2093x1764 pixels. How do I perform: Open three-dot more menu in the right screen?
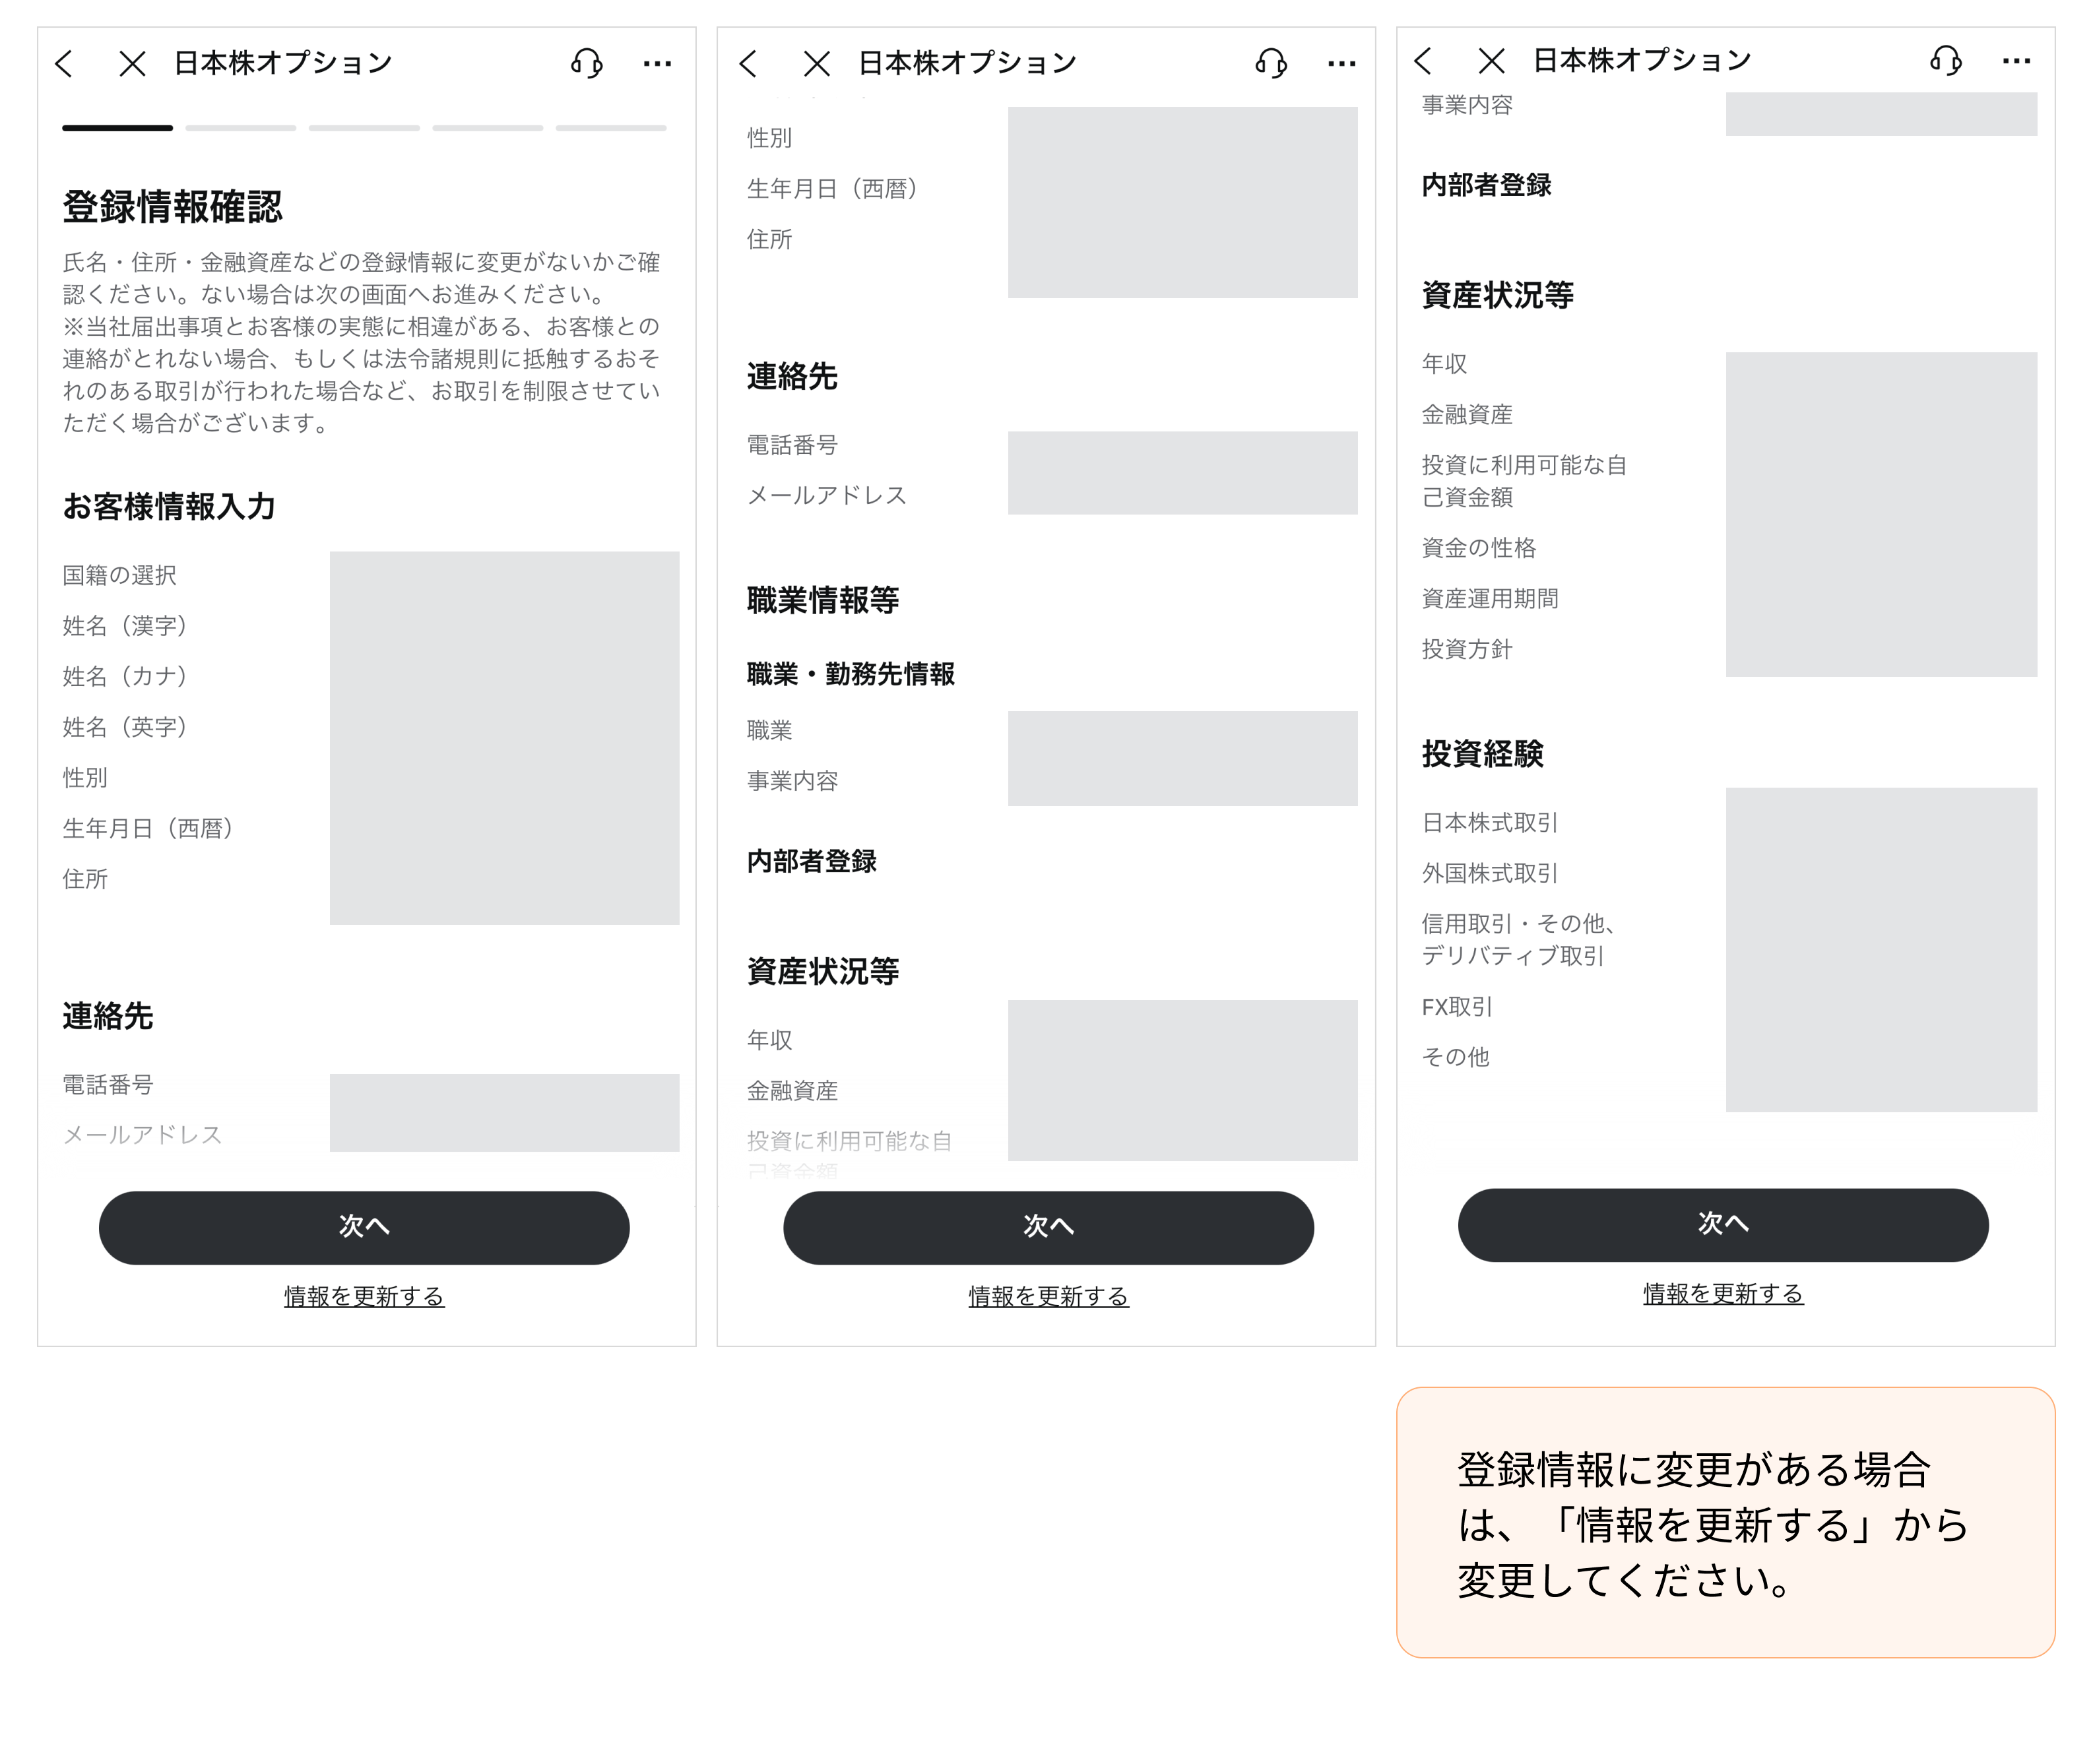2016,61
